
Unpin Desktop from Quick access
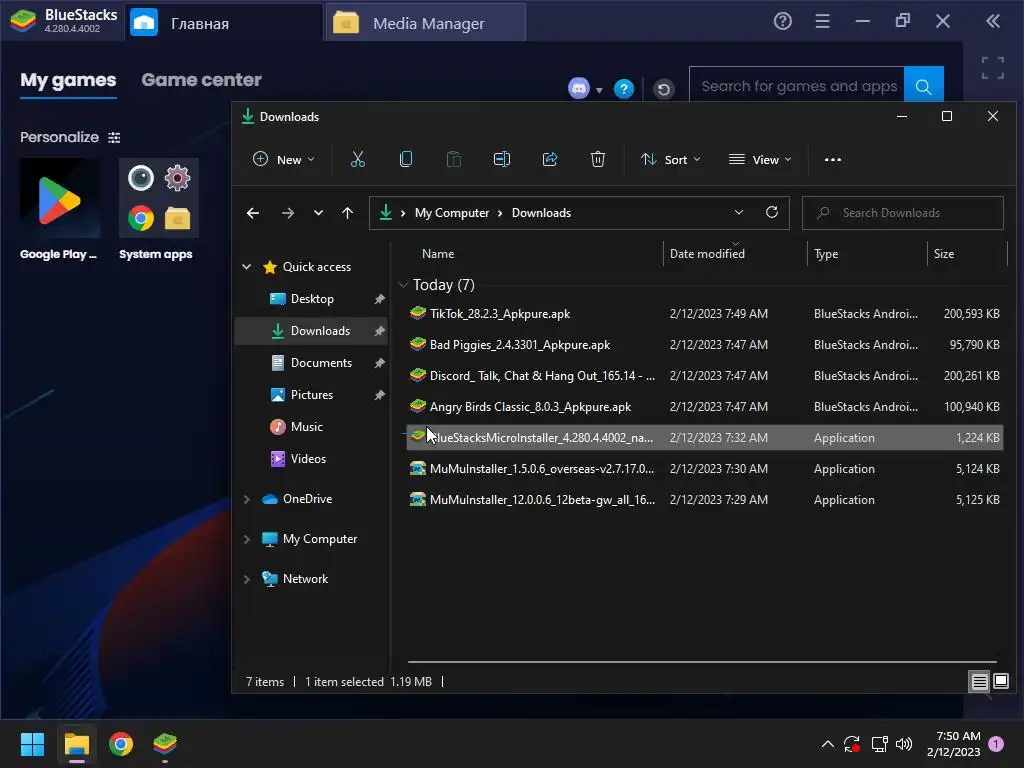[x=379, y=299]
